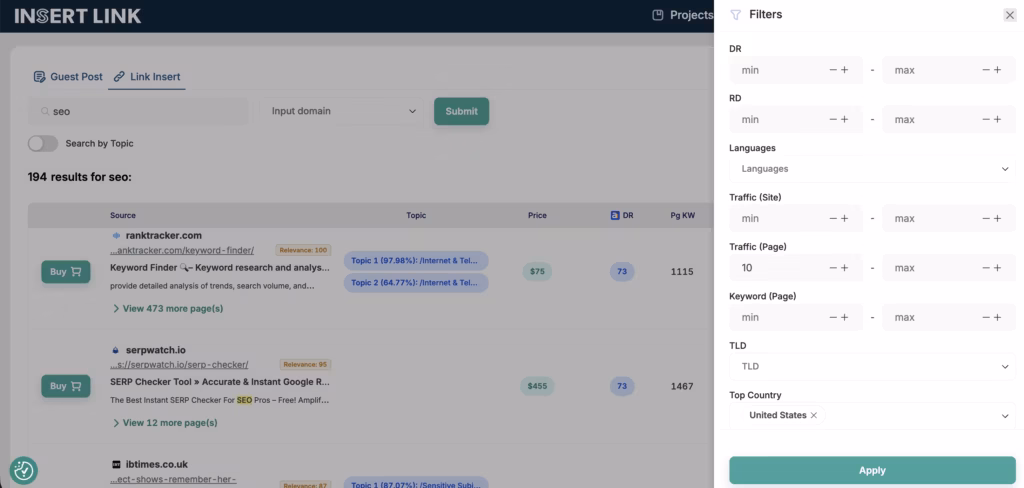
Task: Click the cookie preferences icon
Action: [23, 470]
